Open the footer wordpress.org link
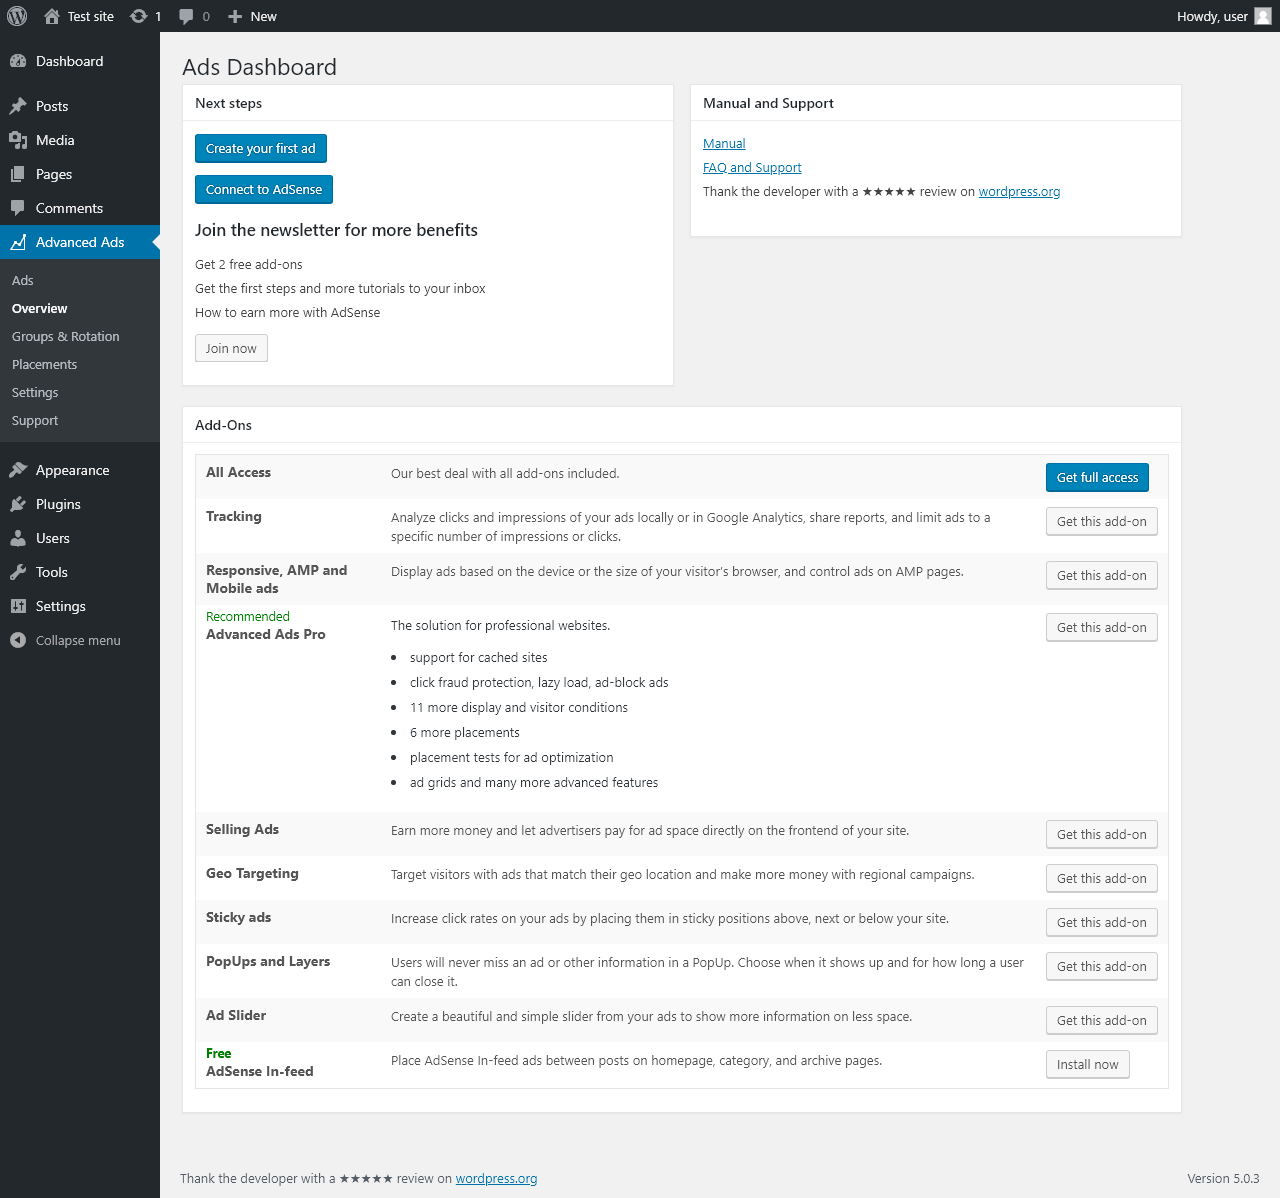The image size is (1280, 1198). (496, 1179)
